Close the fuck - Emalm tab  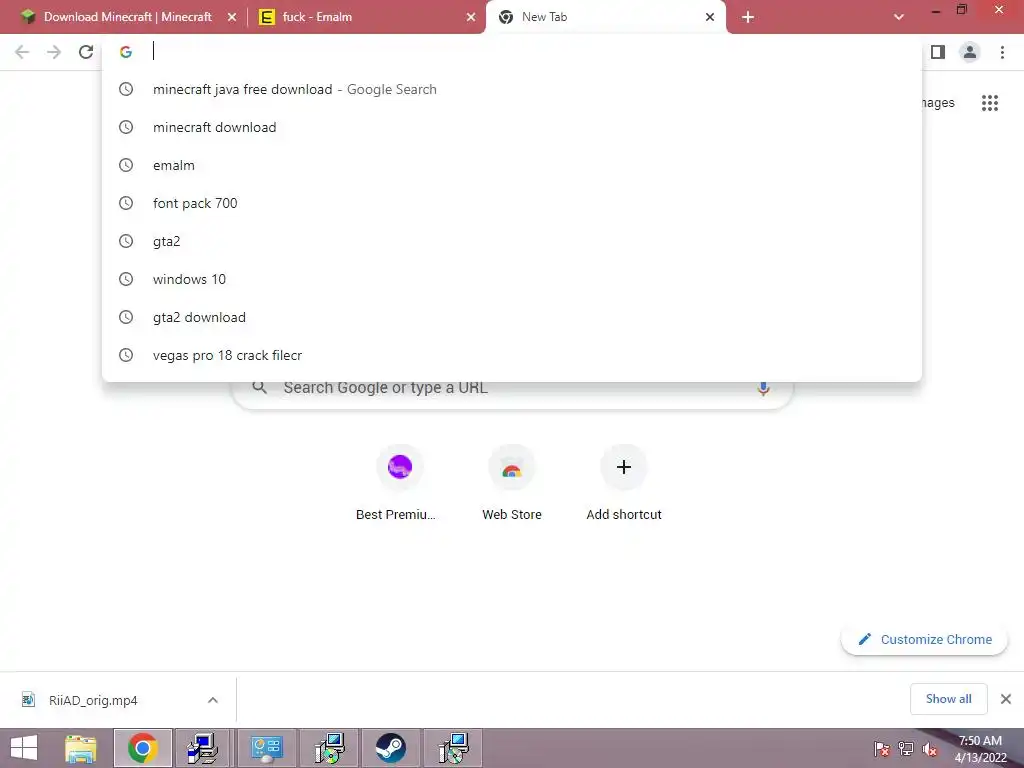471,18
